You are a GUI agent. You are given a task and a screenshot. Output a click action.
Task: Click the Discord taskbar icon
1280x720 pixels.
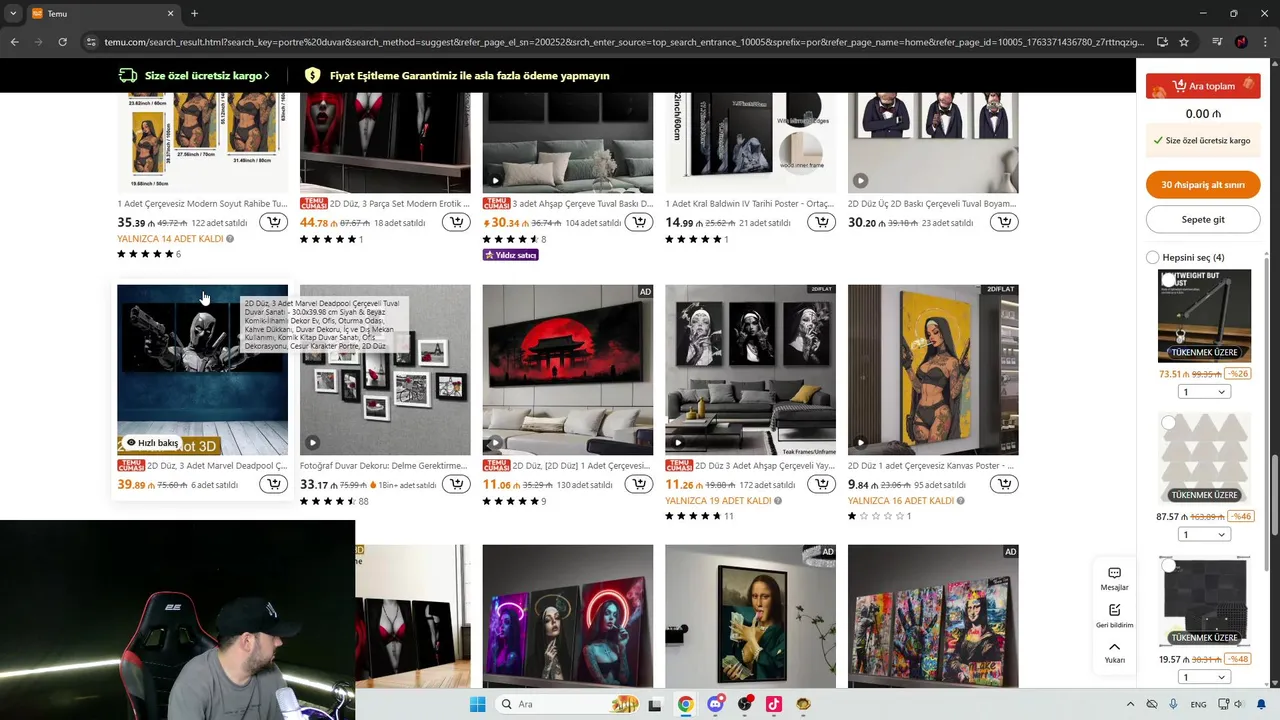pyautogui.click(x=715, y=704)
